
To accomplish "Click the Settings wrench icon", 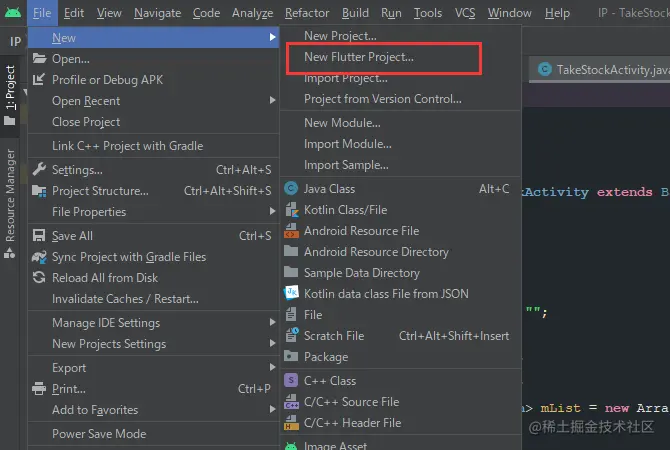I will [x=39, y=170].
